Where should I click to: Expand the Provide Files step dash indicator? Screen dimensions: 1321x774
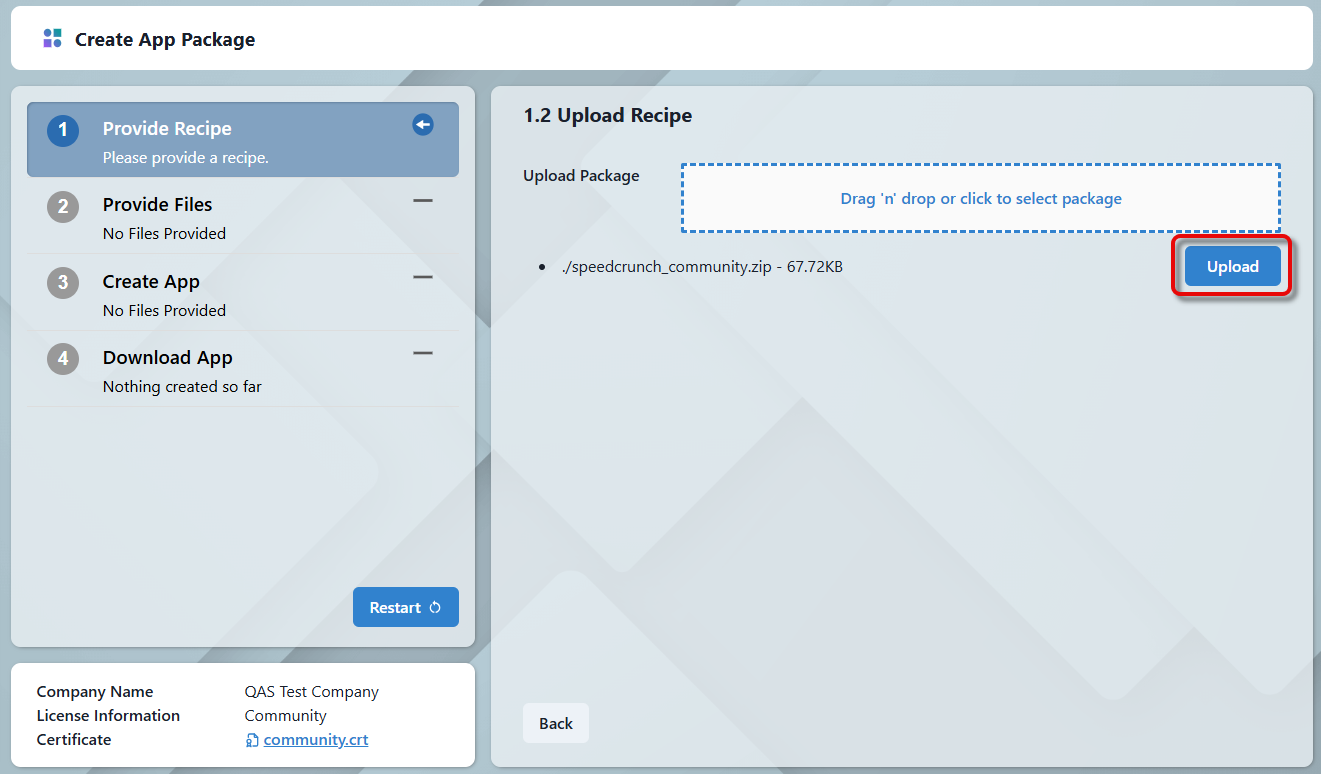(423, 201)
